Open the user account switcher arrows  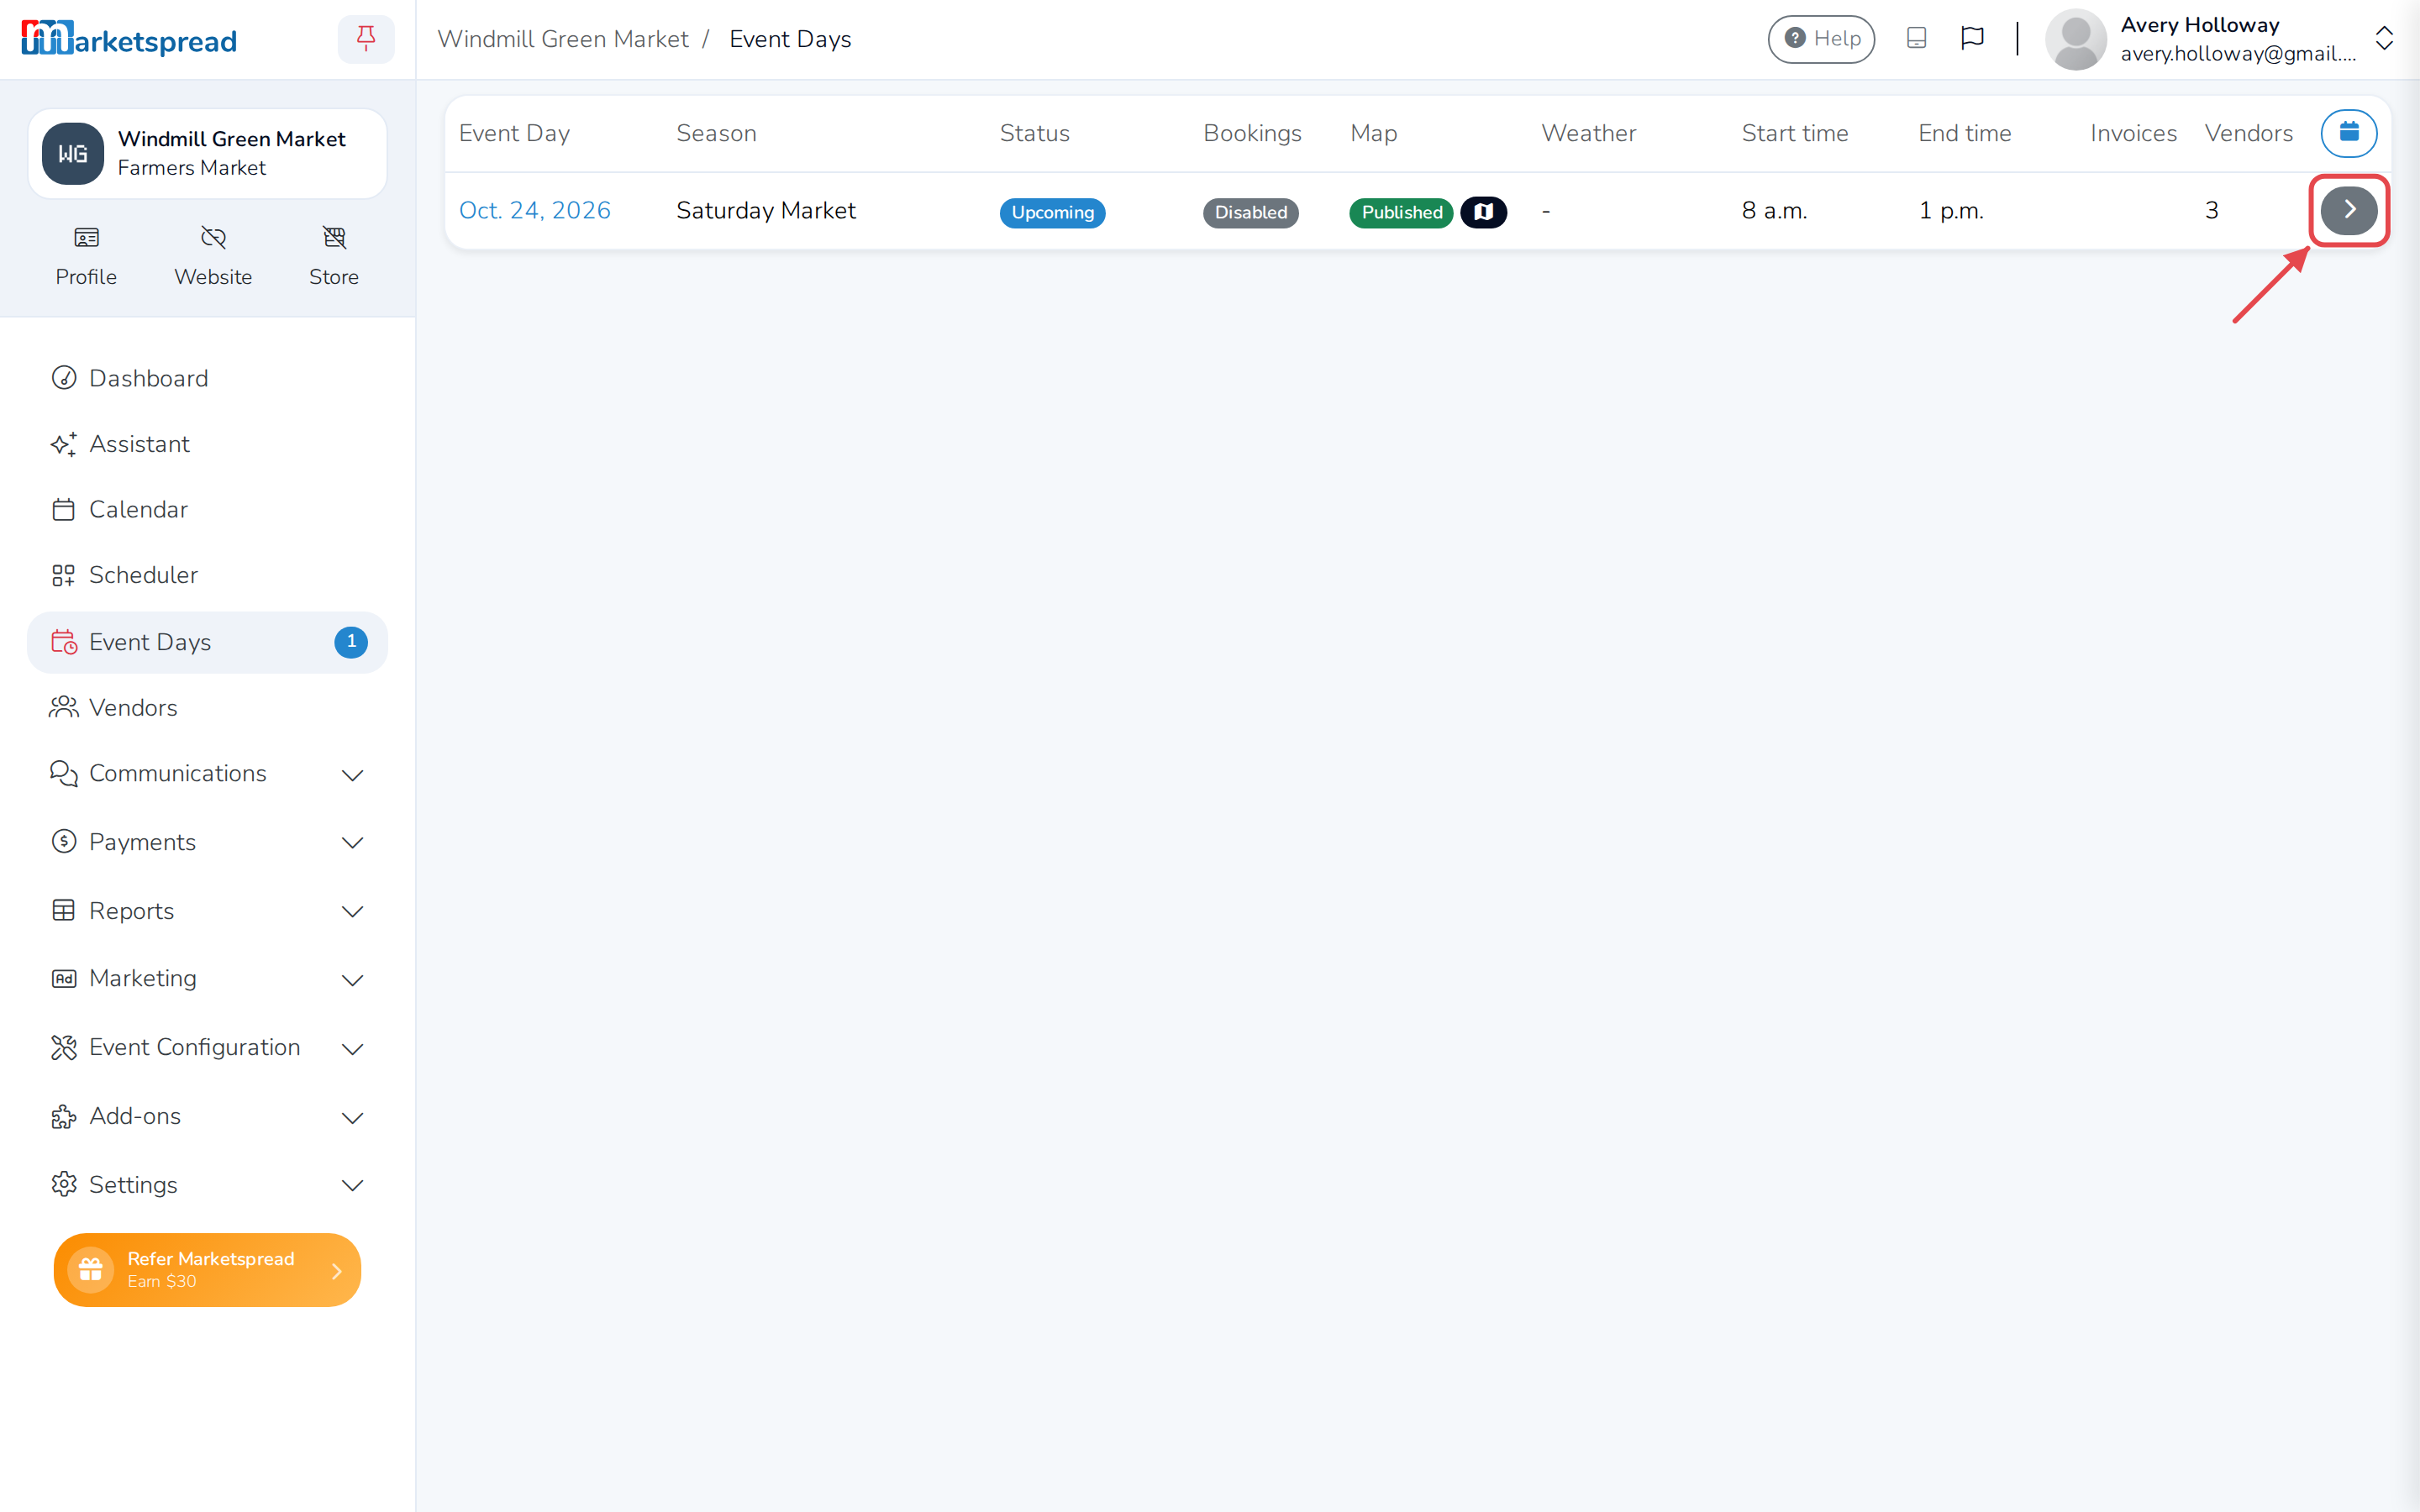[2384, 39]
